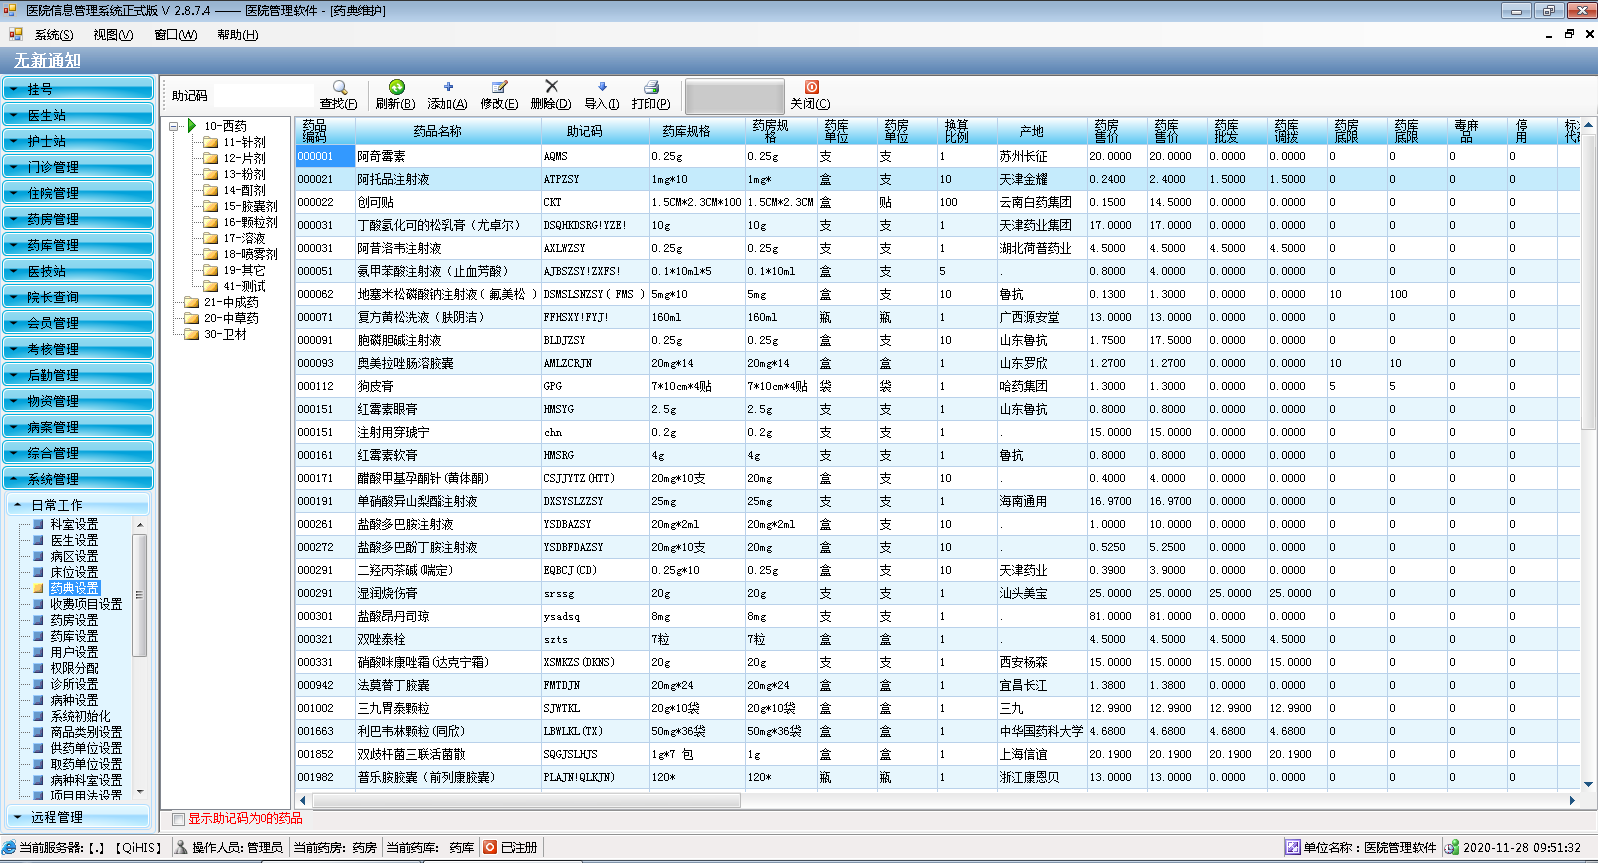This screenshot has width=1598, height=863.
Task: Click the 打印 print toolbar icon
Action: click(x=651, y=88)
